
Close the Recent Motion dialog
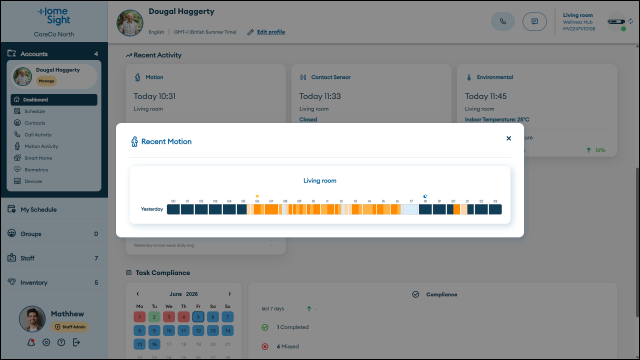point(509,138)
